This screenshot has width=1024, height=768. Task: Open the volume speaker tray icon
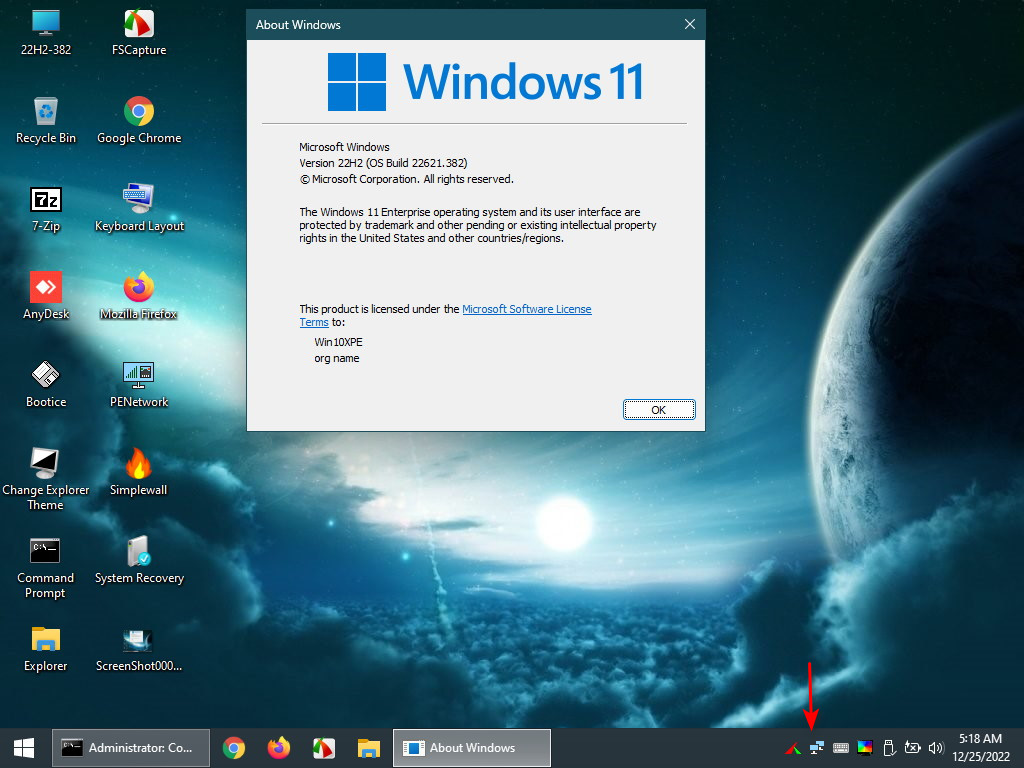click(x=936, y=748)
